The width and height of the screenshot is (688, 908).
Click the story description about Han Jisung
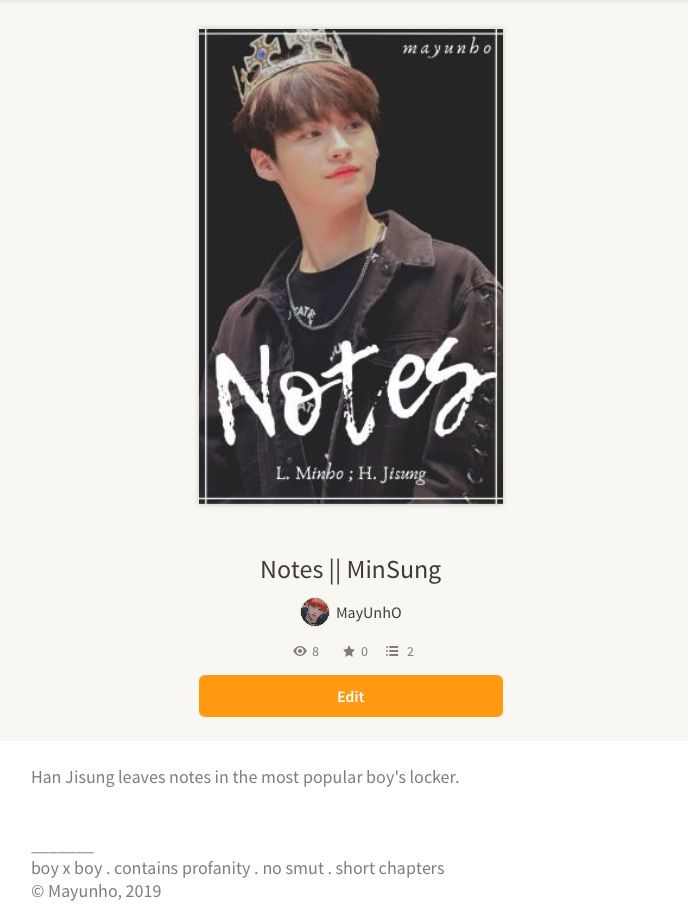click(245, 777)
